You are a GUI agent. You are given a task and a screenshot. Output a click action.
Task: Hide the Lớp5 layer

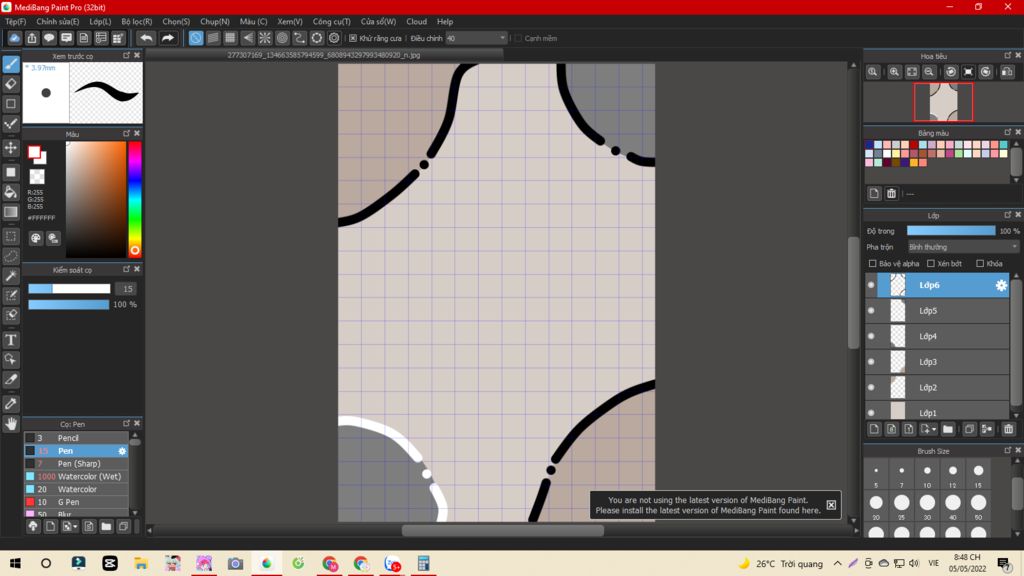(x=871, y=311)
